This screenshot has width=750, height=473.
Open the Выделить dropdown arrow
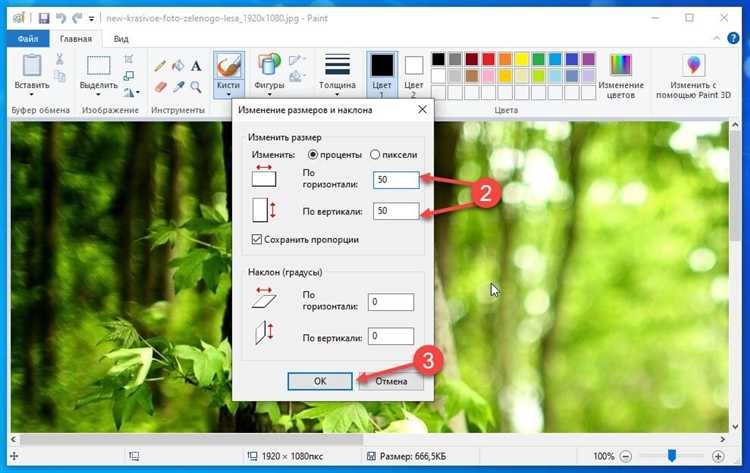98,94
